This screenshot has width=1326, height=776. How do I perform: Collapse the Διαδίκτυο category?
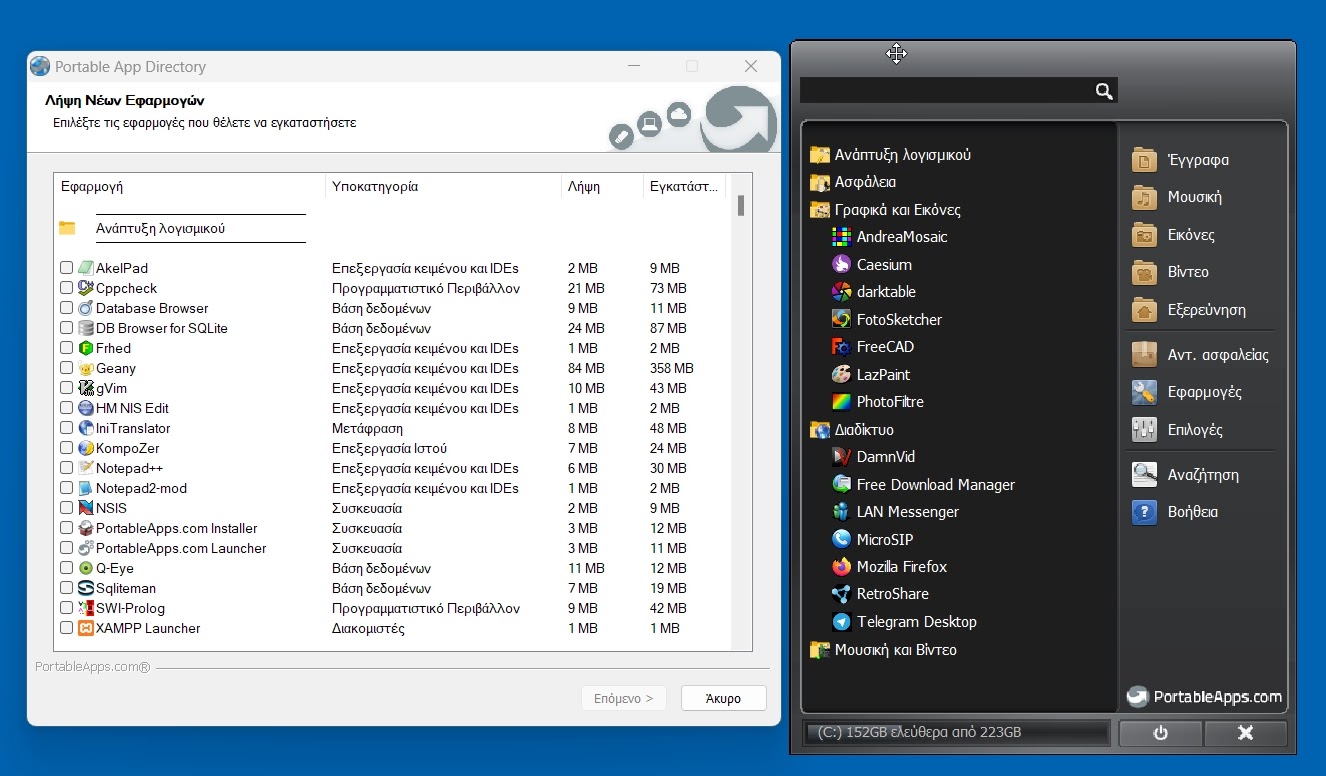851,430
